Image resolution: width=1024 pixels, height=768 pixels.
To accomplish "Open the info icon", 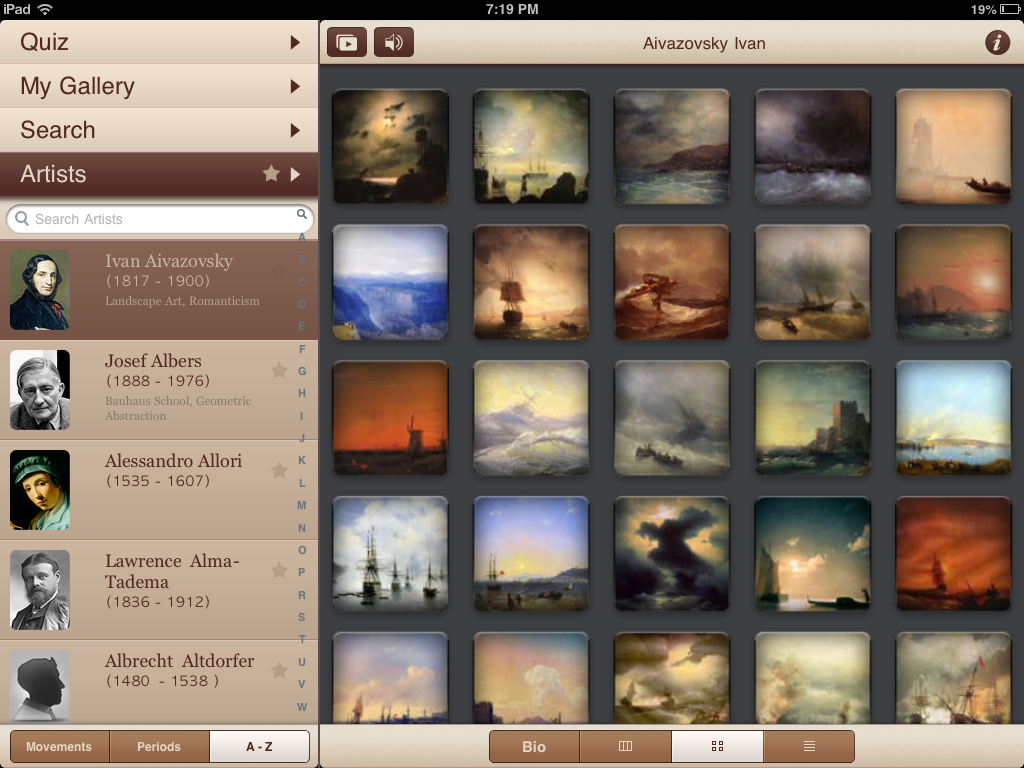I will 996,42.
